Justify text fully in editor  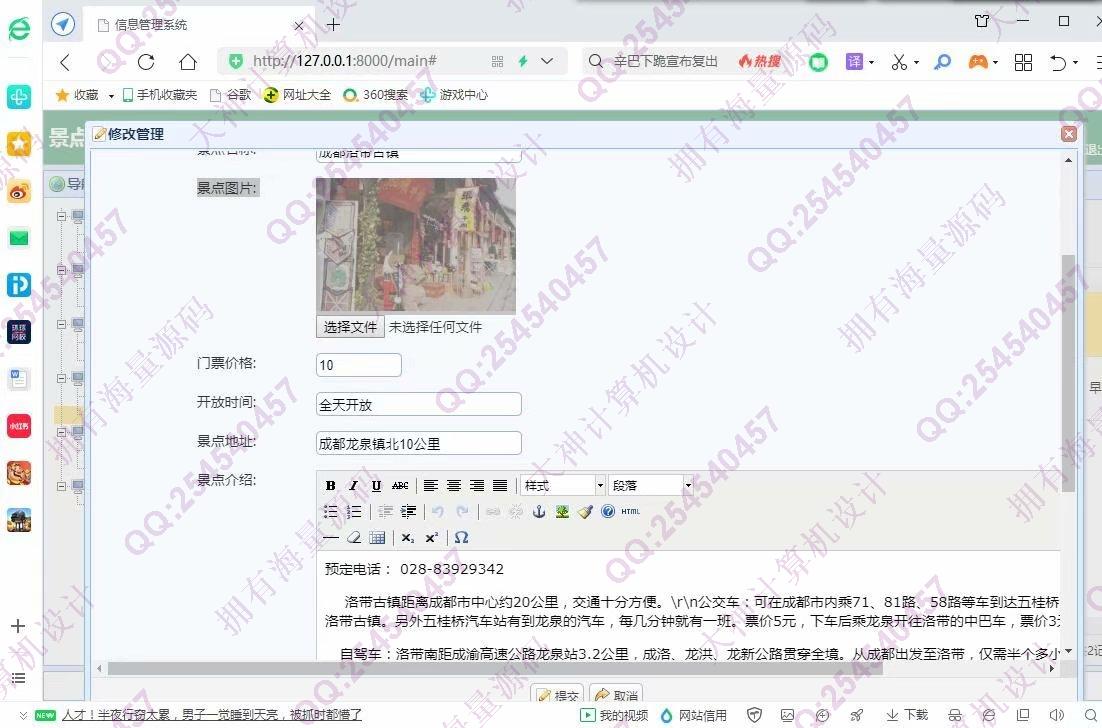pos(500,486)
